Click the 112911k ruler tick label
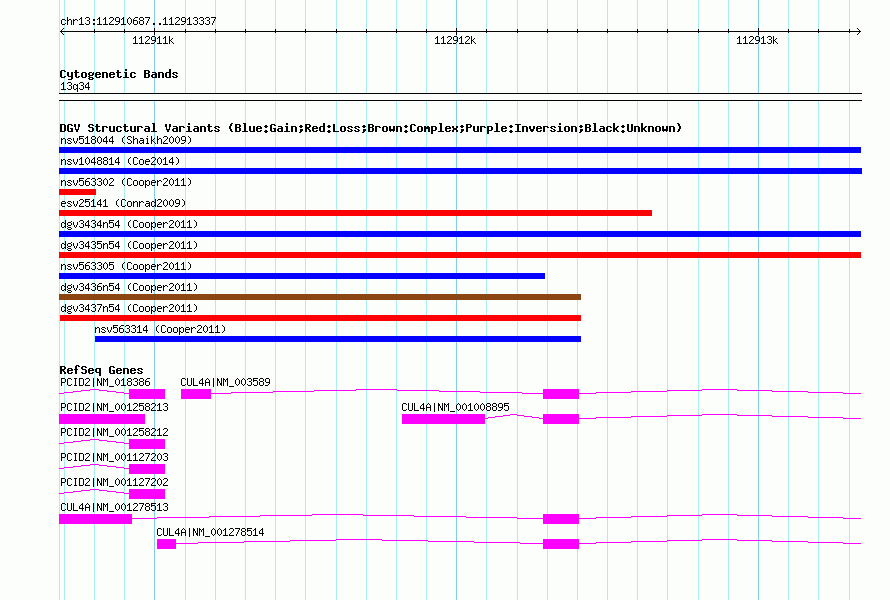The width and height of the screenshot is (890, 600). tap(153, 40)
